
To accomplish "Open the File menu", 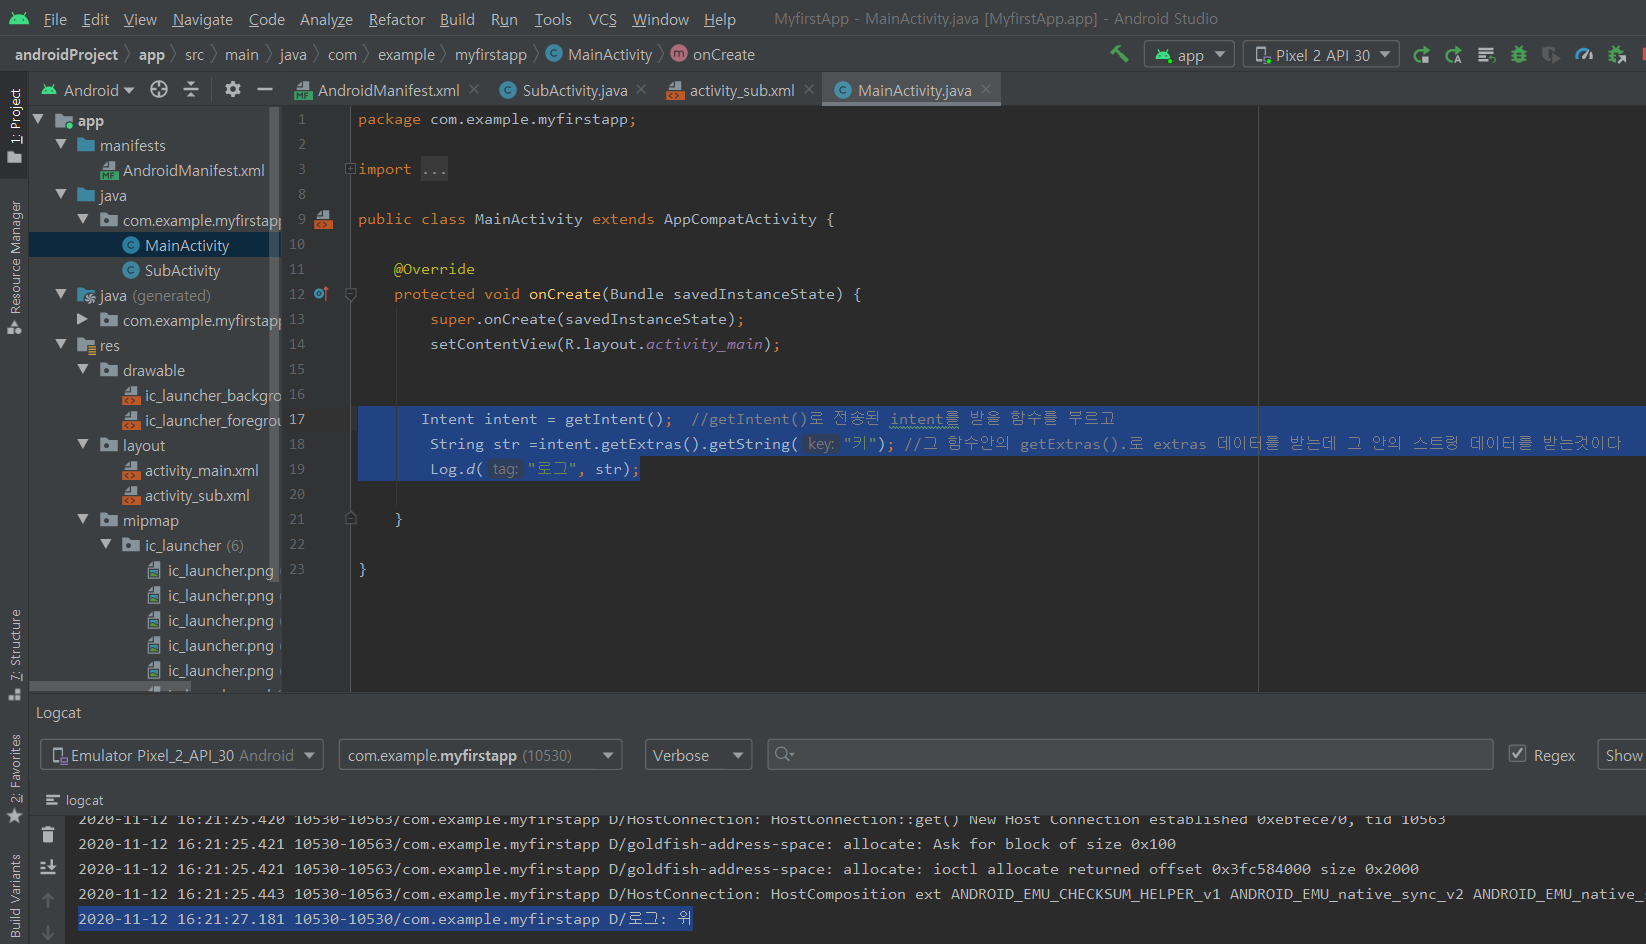I will [x=55, y=19].
